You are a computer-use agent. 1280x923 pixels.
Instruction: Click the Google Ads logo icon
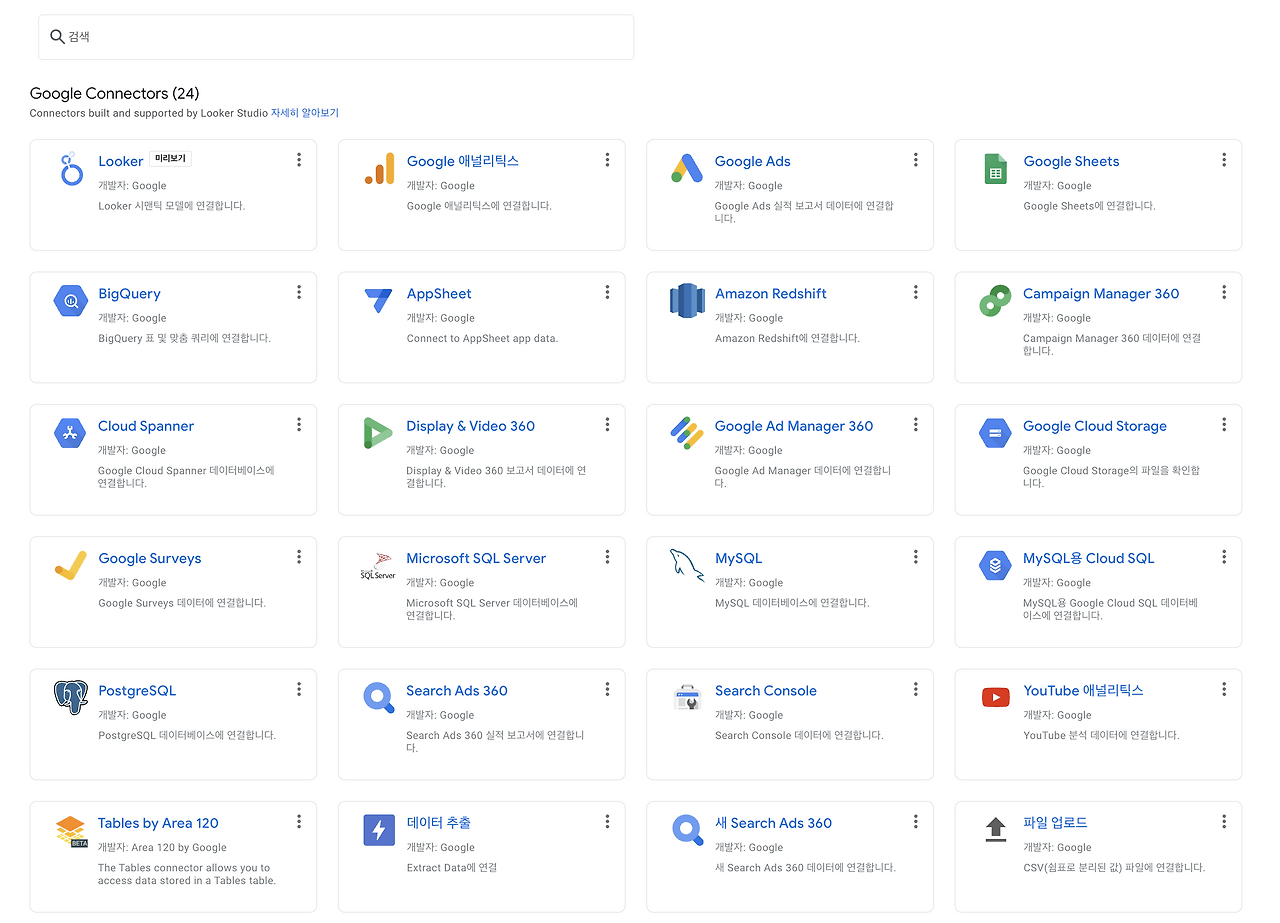pyautogui.click(x=687, y=169)
